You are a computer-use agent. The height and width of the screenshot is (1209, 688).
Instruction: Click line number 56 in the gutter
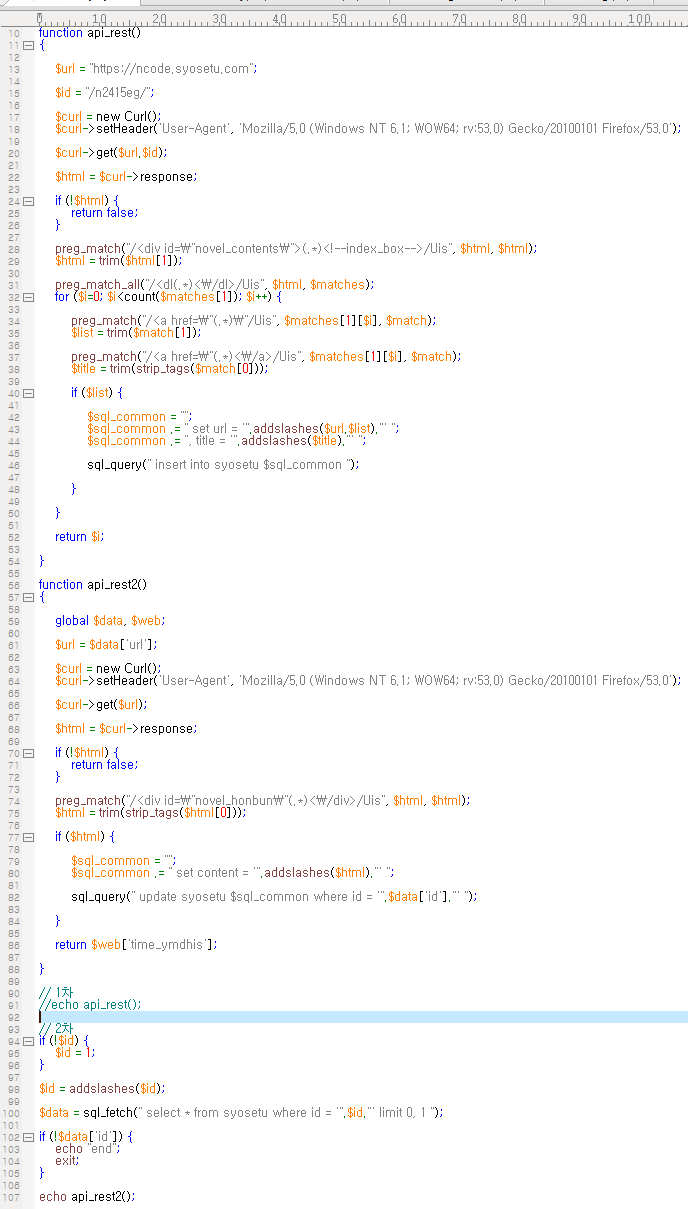coord(13,585)
